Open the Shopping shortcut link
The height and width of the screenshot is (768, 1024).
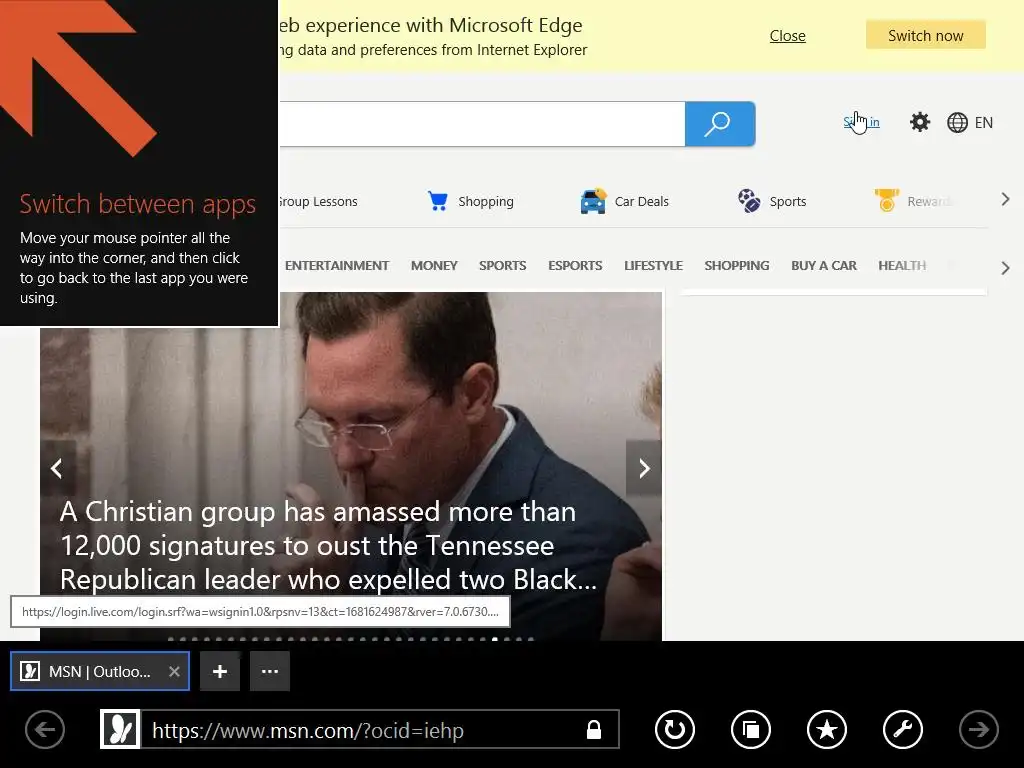pos(470,201)
